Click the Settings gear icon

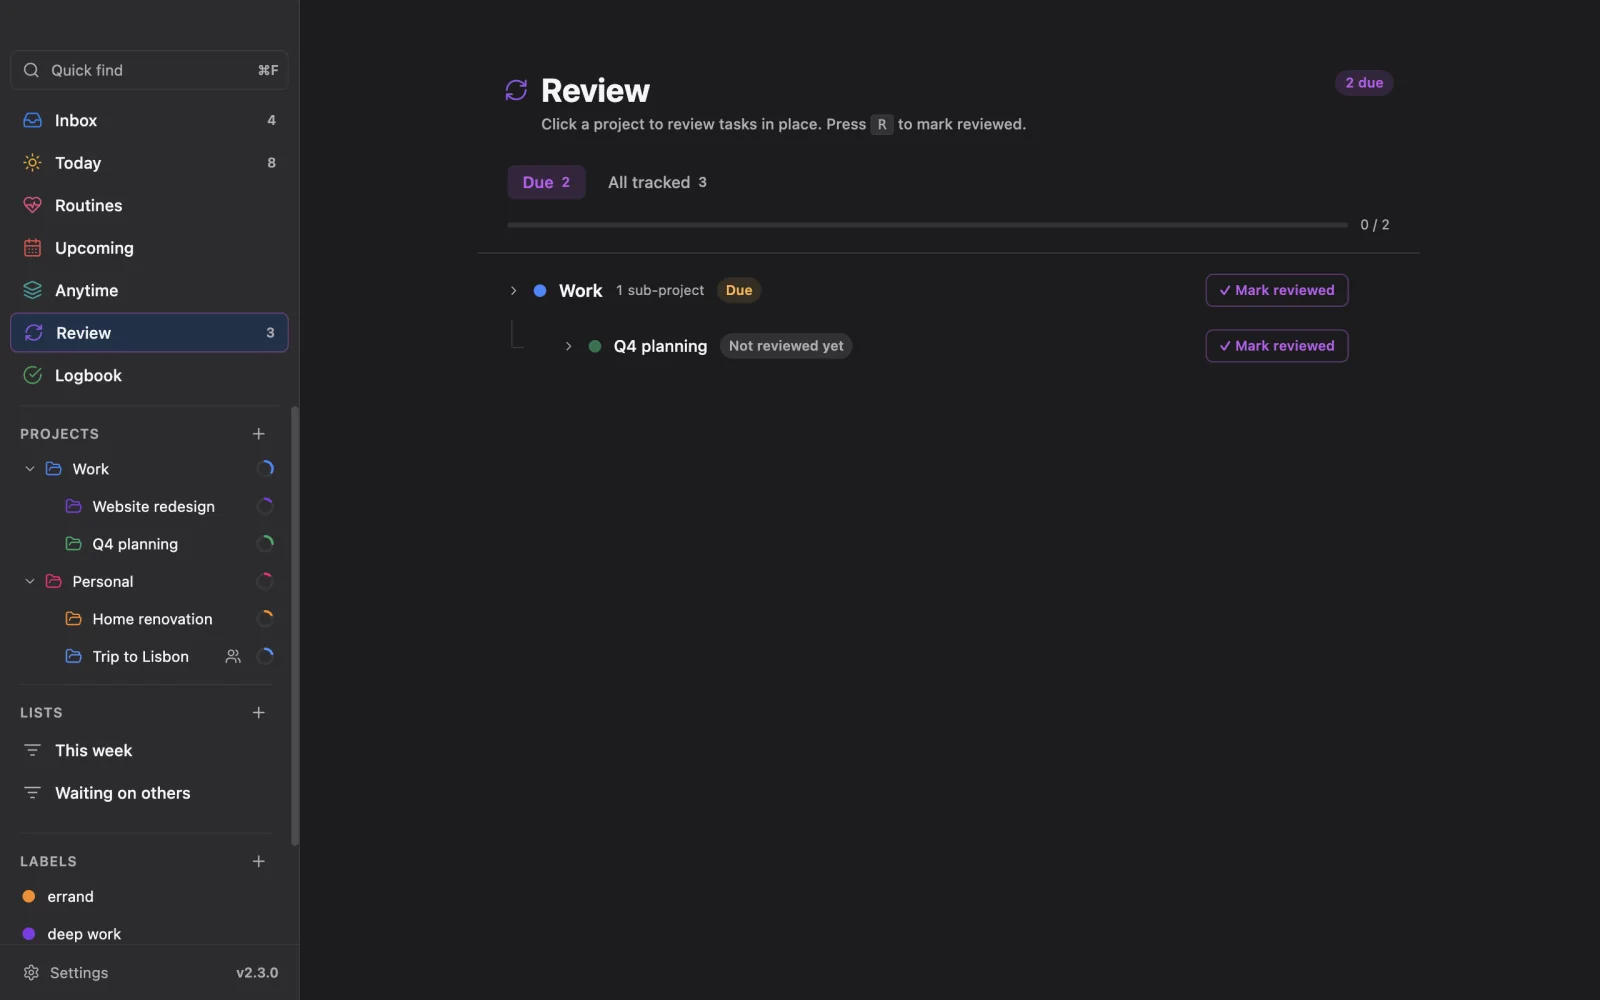click(31, 972)
